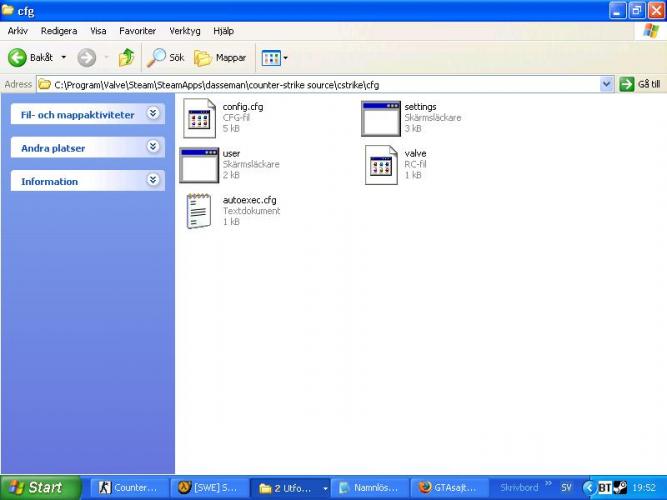
Task: Open the view mode dropdown in toolbar
Action: [274, 58]
